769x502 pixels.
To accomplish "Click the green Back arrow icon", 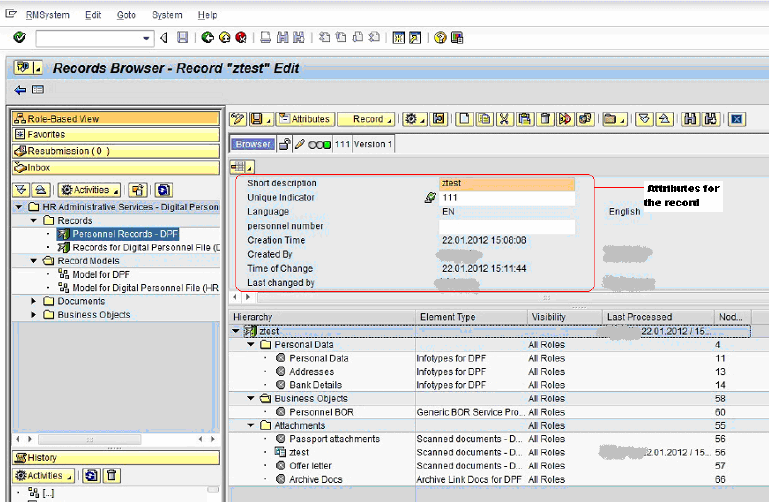I will pyautogui.click(x=207, y=38).
